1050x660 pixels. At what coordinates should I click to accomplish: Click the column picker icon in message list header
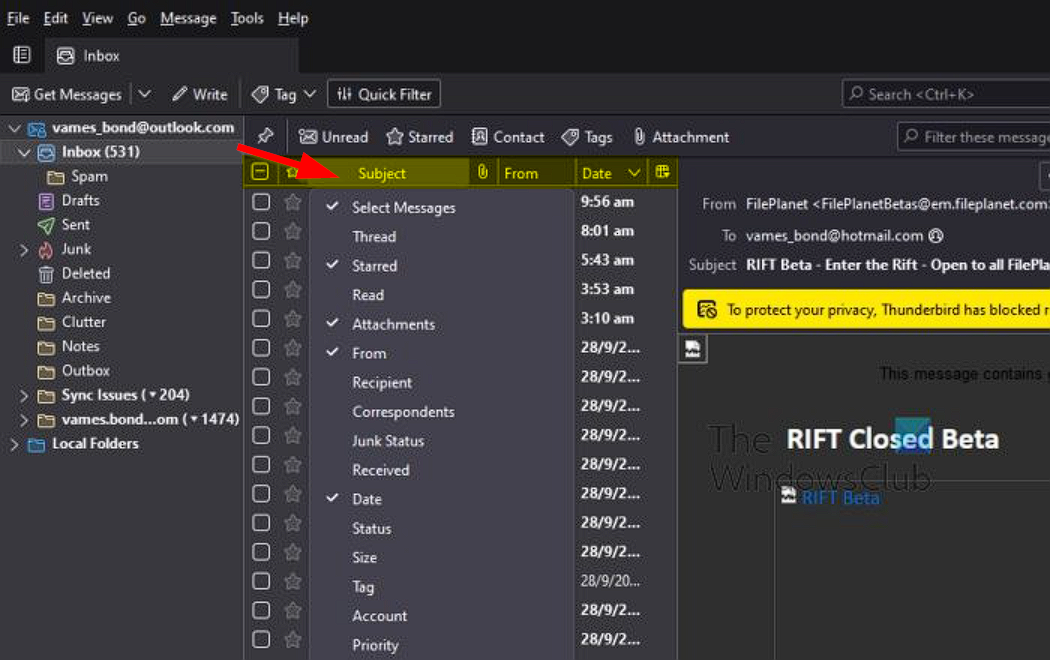coord(662,172)
